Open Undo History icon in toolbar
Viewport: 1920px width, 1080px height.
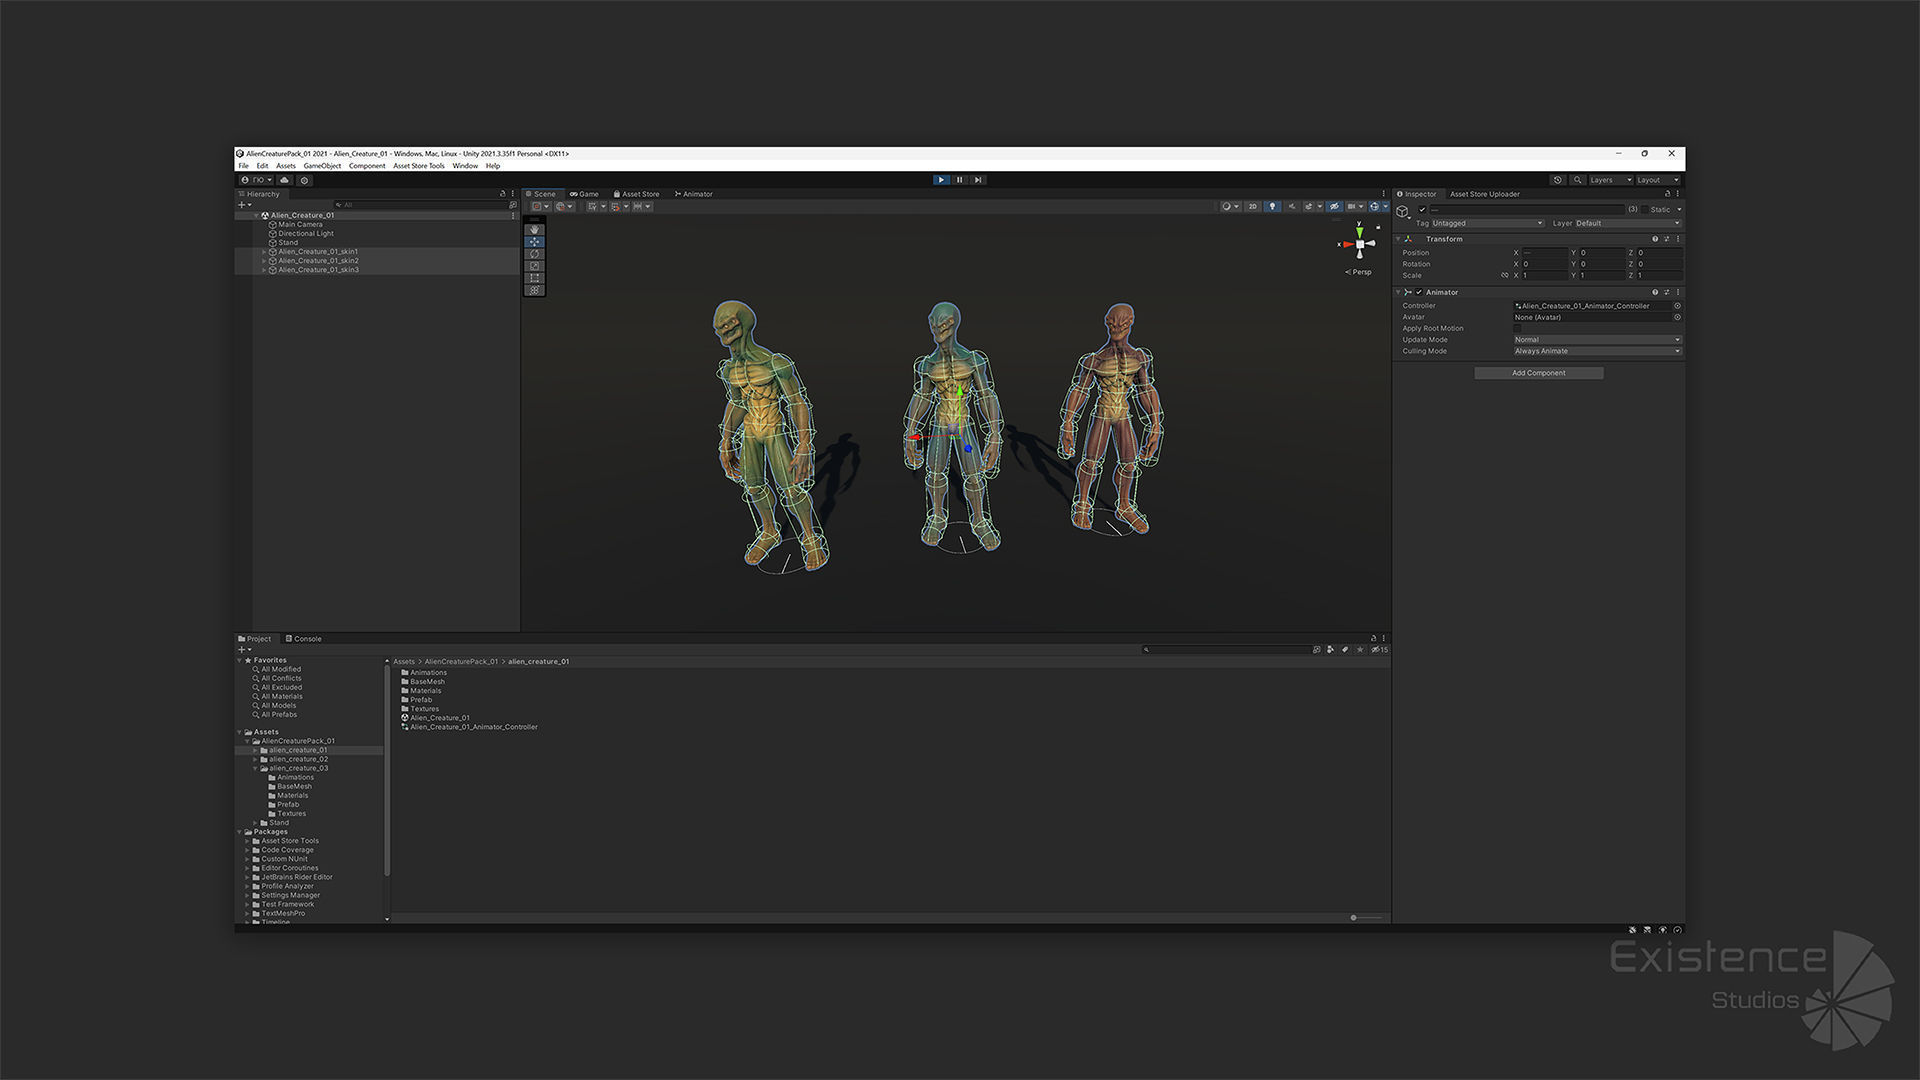(1557, 180)
